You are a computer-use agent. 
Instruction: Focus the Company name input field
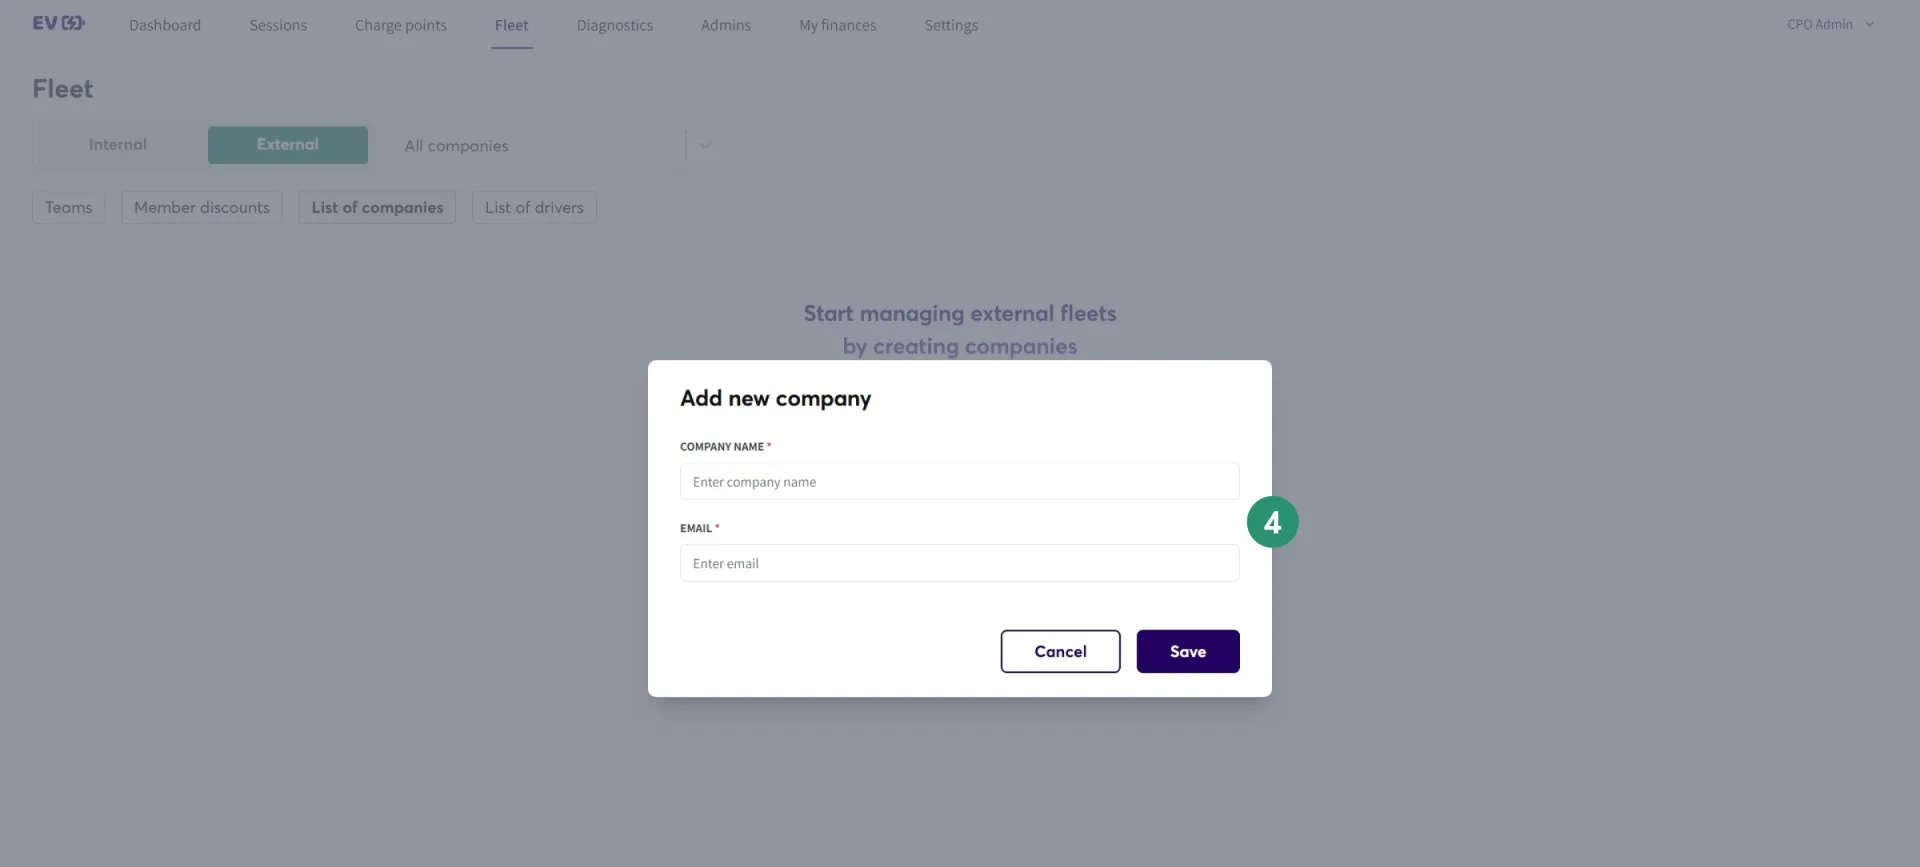coord(960,481)
